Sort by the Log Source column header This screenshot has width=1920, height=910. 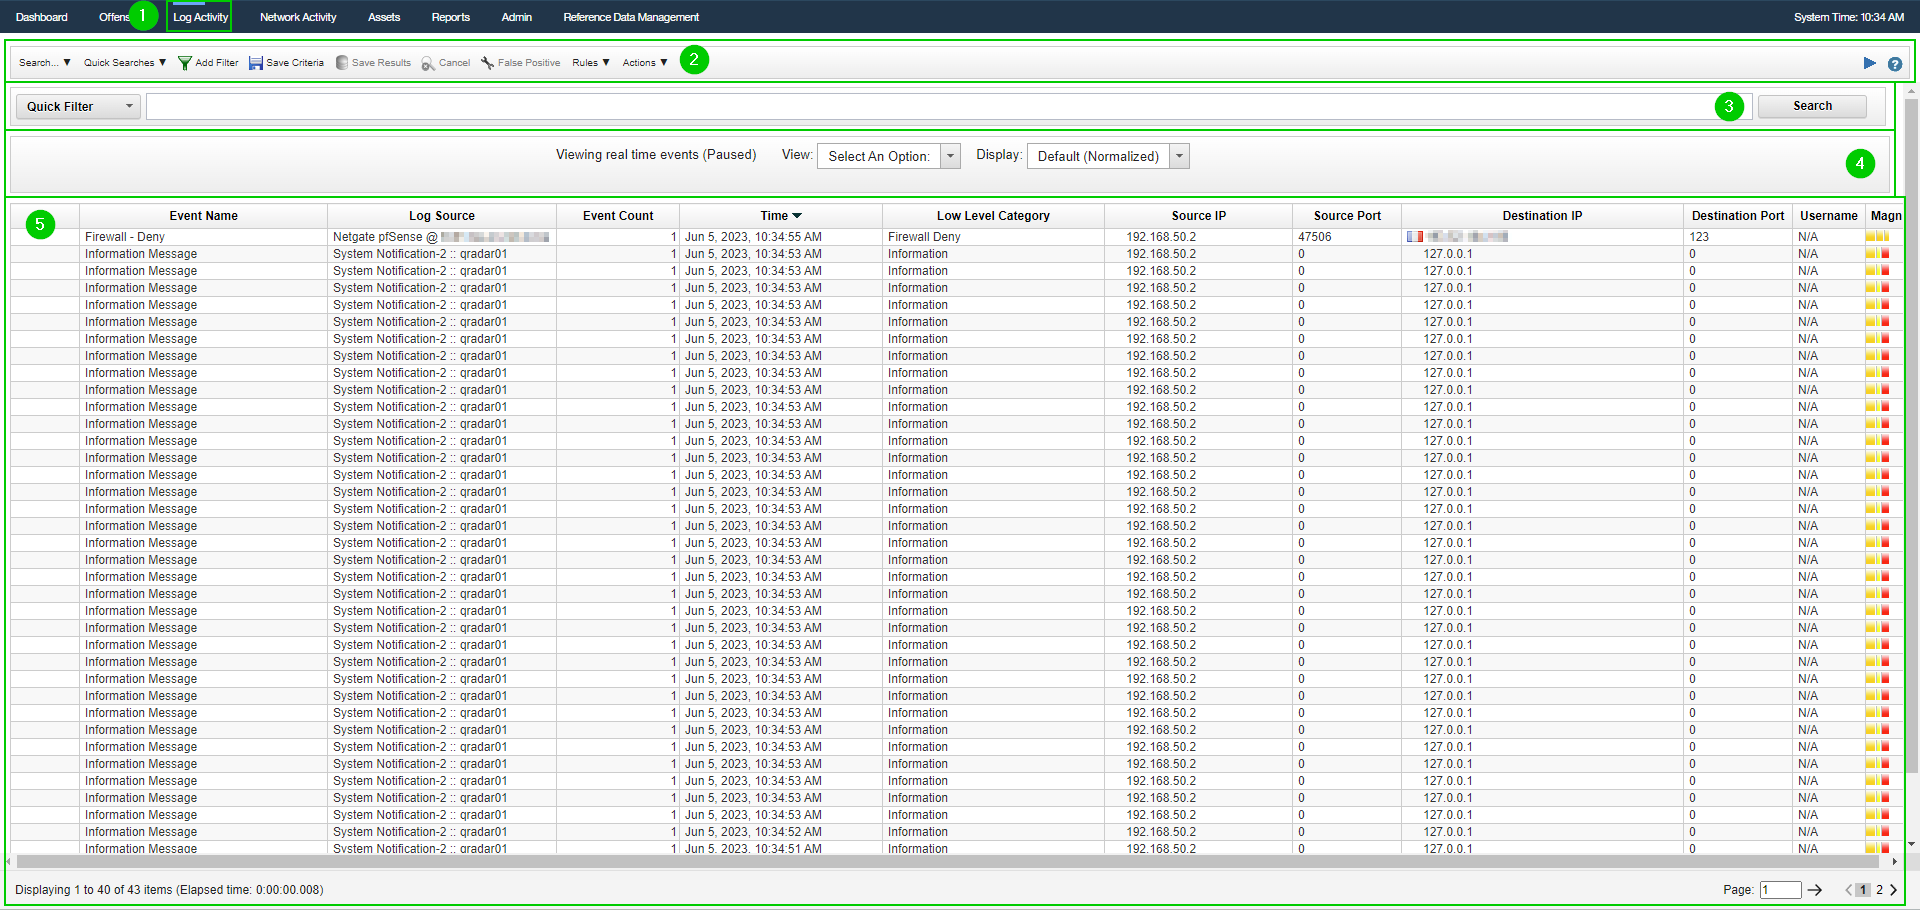[x=442, y=216]
